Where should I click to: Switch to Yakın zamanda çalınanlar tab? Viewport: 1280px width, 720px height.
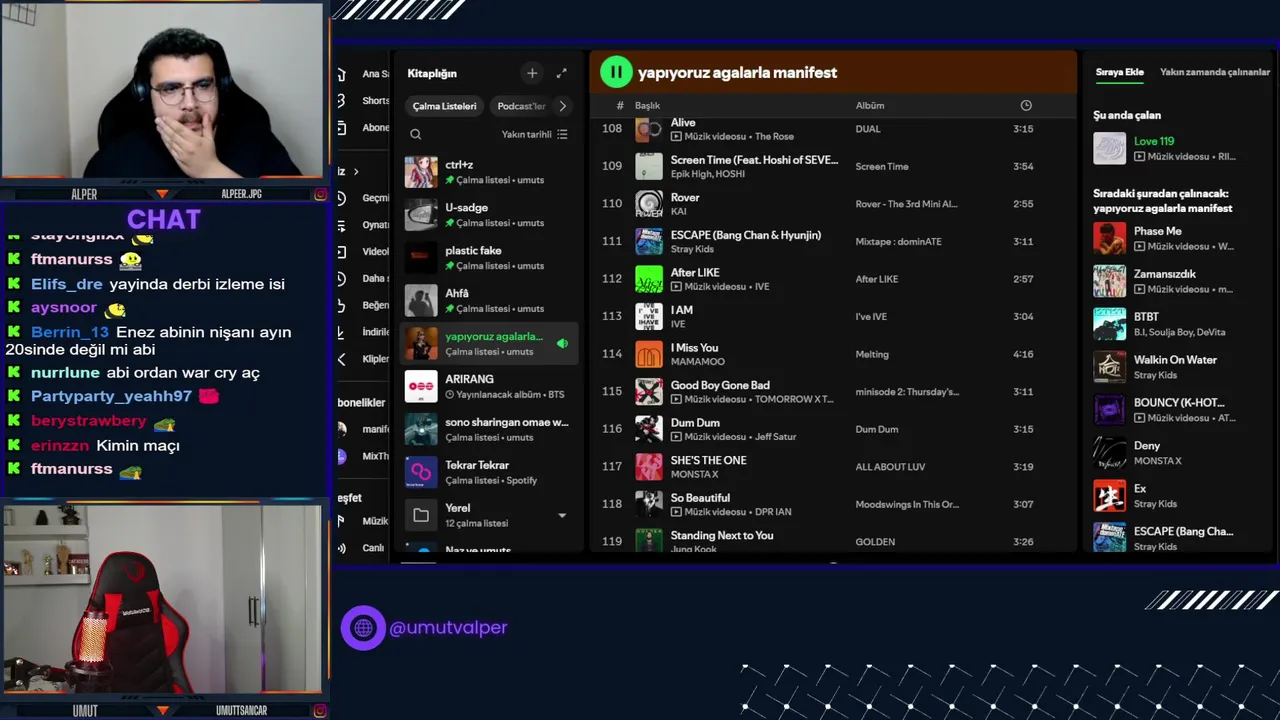click(1215, 72)
